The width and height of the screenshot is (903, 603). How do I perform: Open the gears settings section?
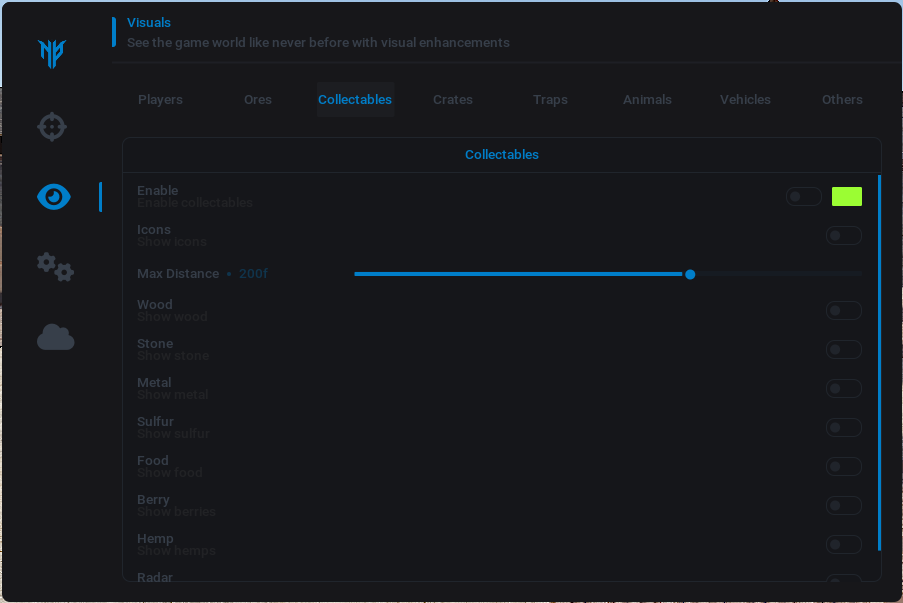[55, 267]
